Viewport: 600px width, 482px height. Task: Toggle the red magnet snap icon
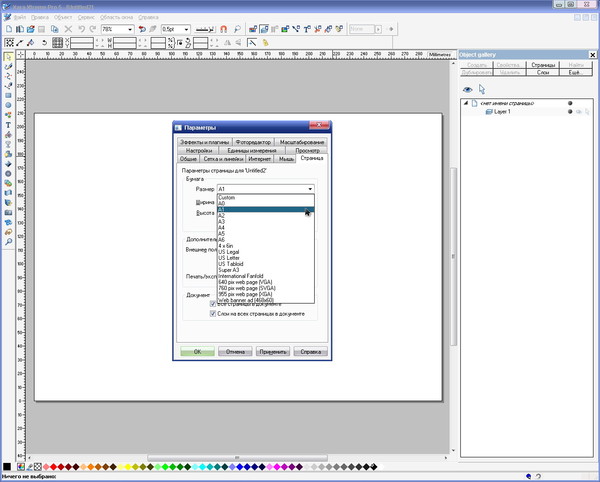(224, 29)
